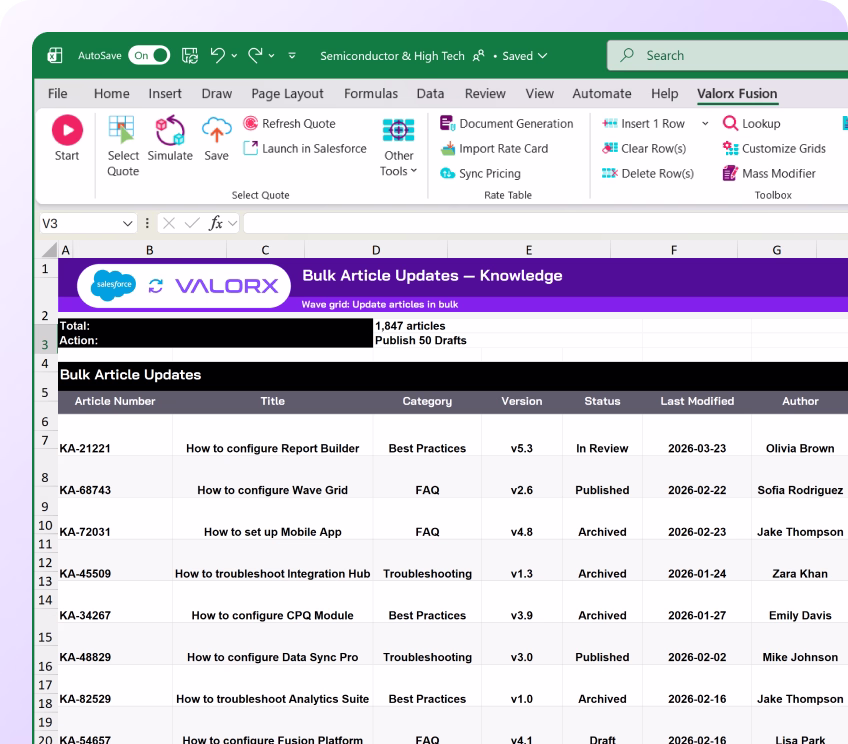Open the Formulas tab
The image size is (848, 744).
(371, 94)
